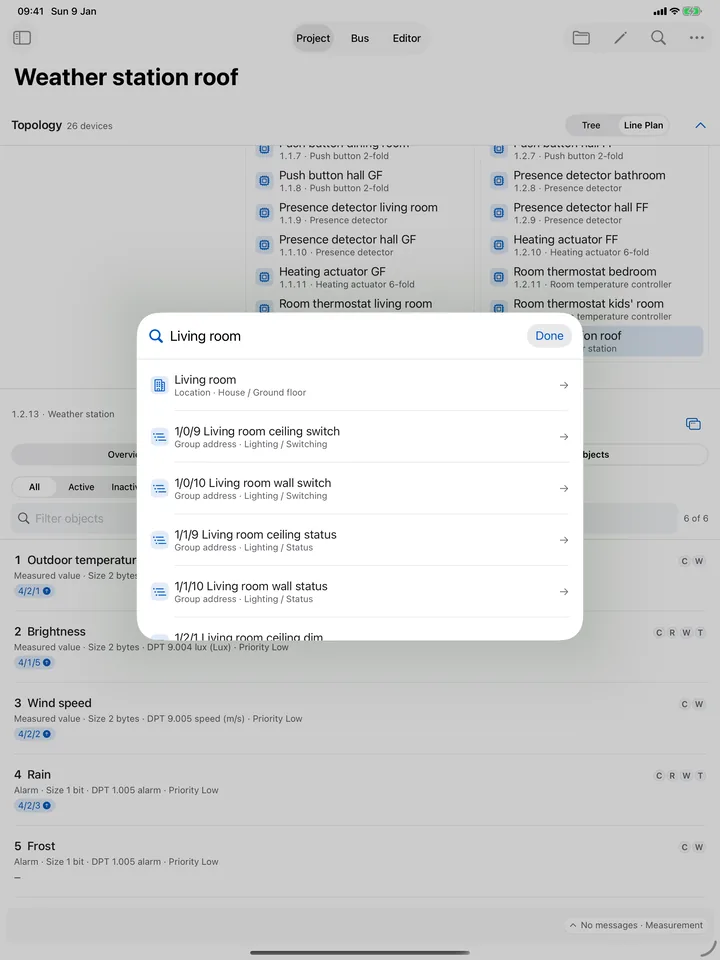The image size is (720, 960).
Task: Click device icon of Room thermostat bedroom
Action: click(498, 277)
